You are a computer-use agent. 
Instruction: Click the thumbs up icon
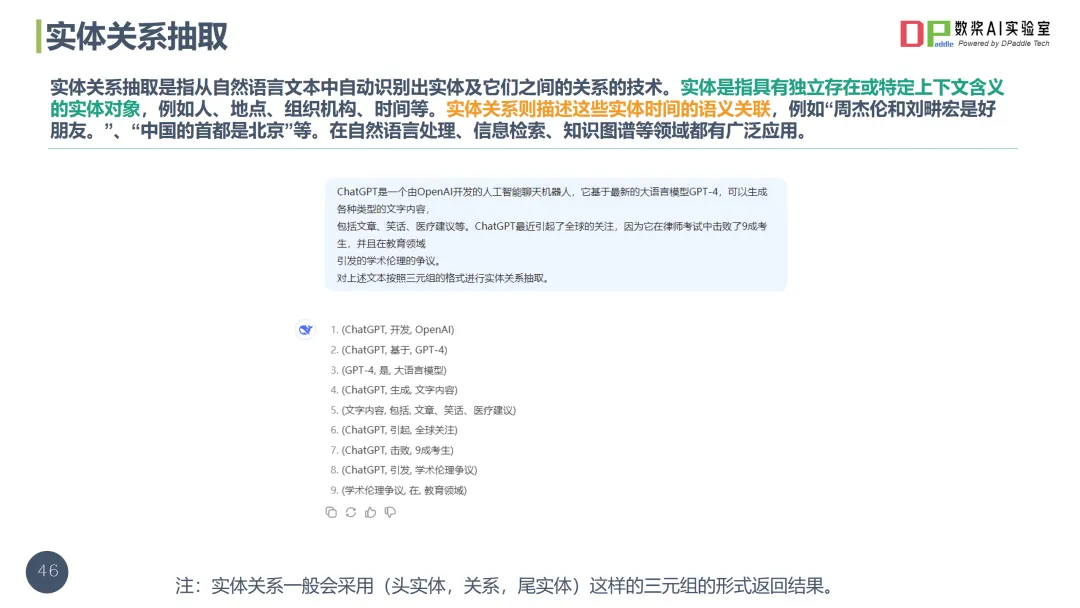[371, 512]
